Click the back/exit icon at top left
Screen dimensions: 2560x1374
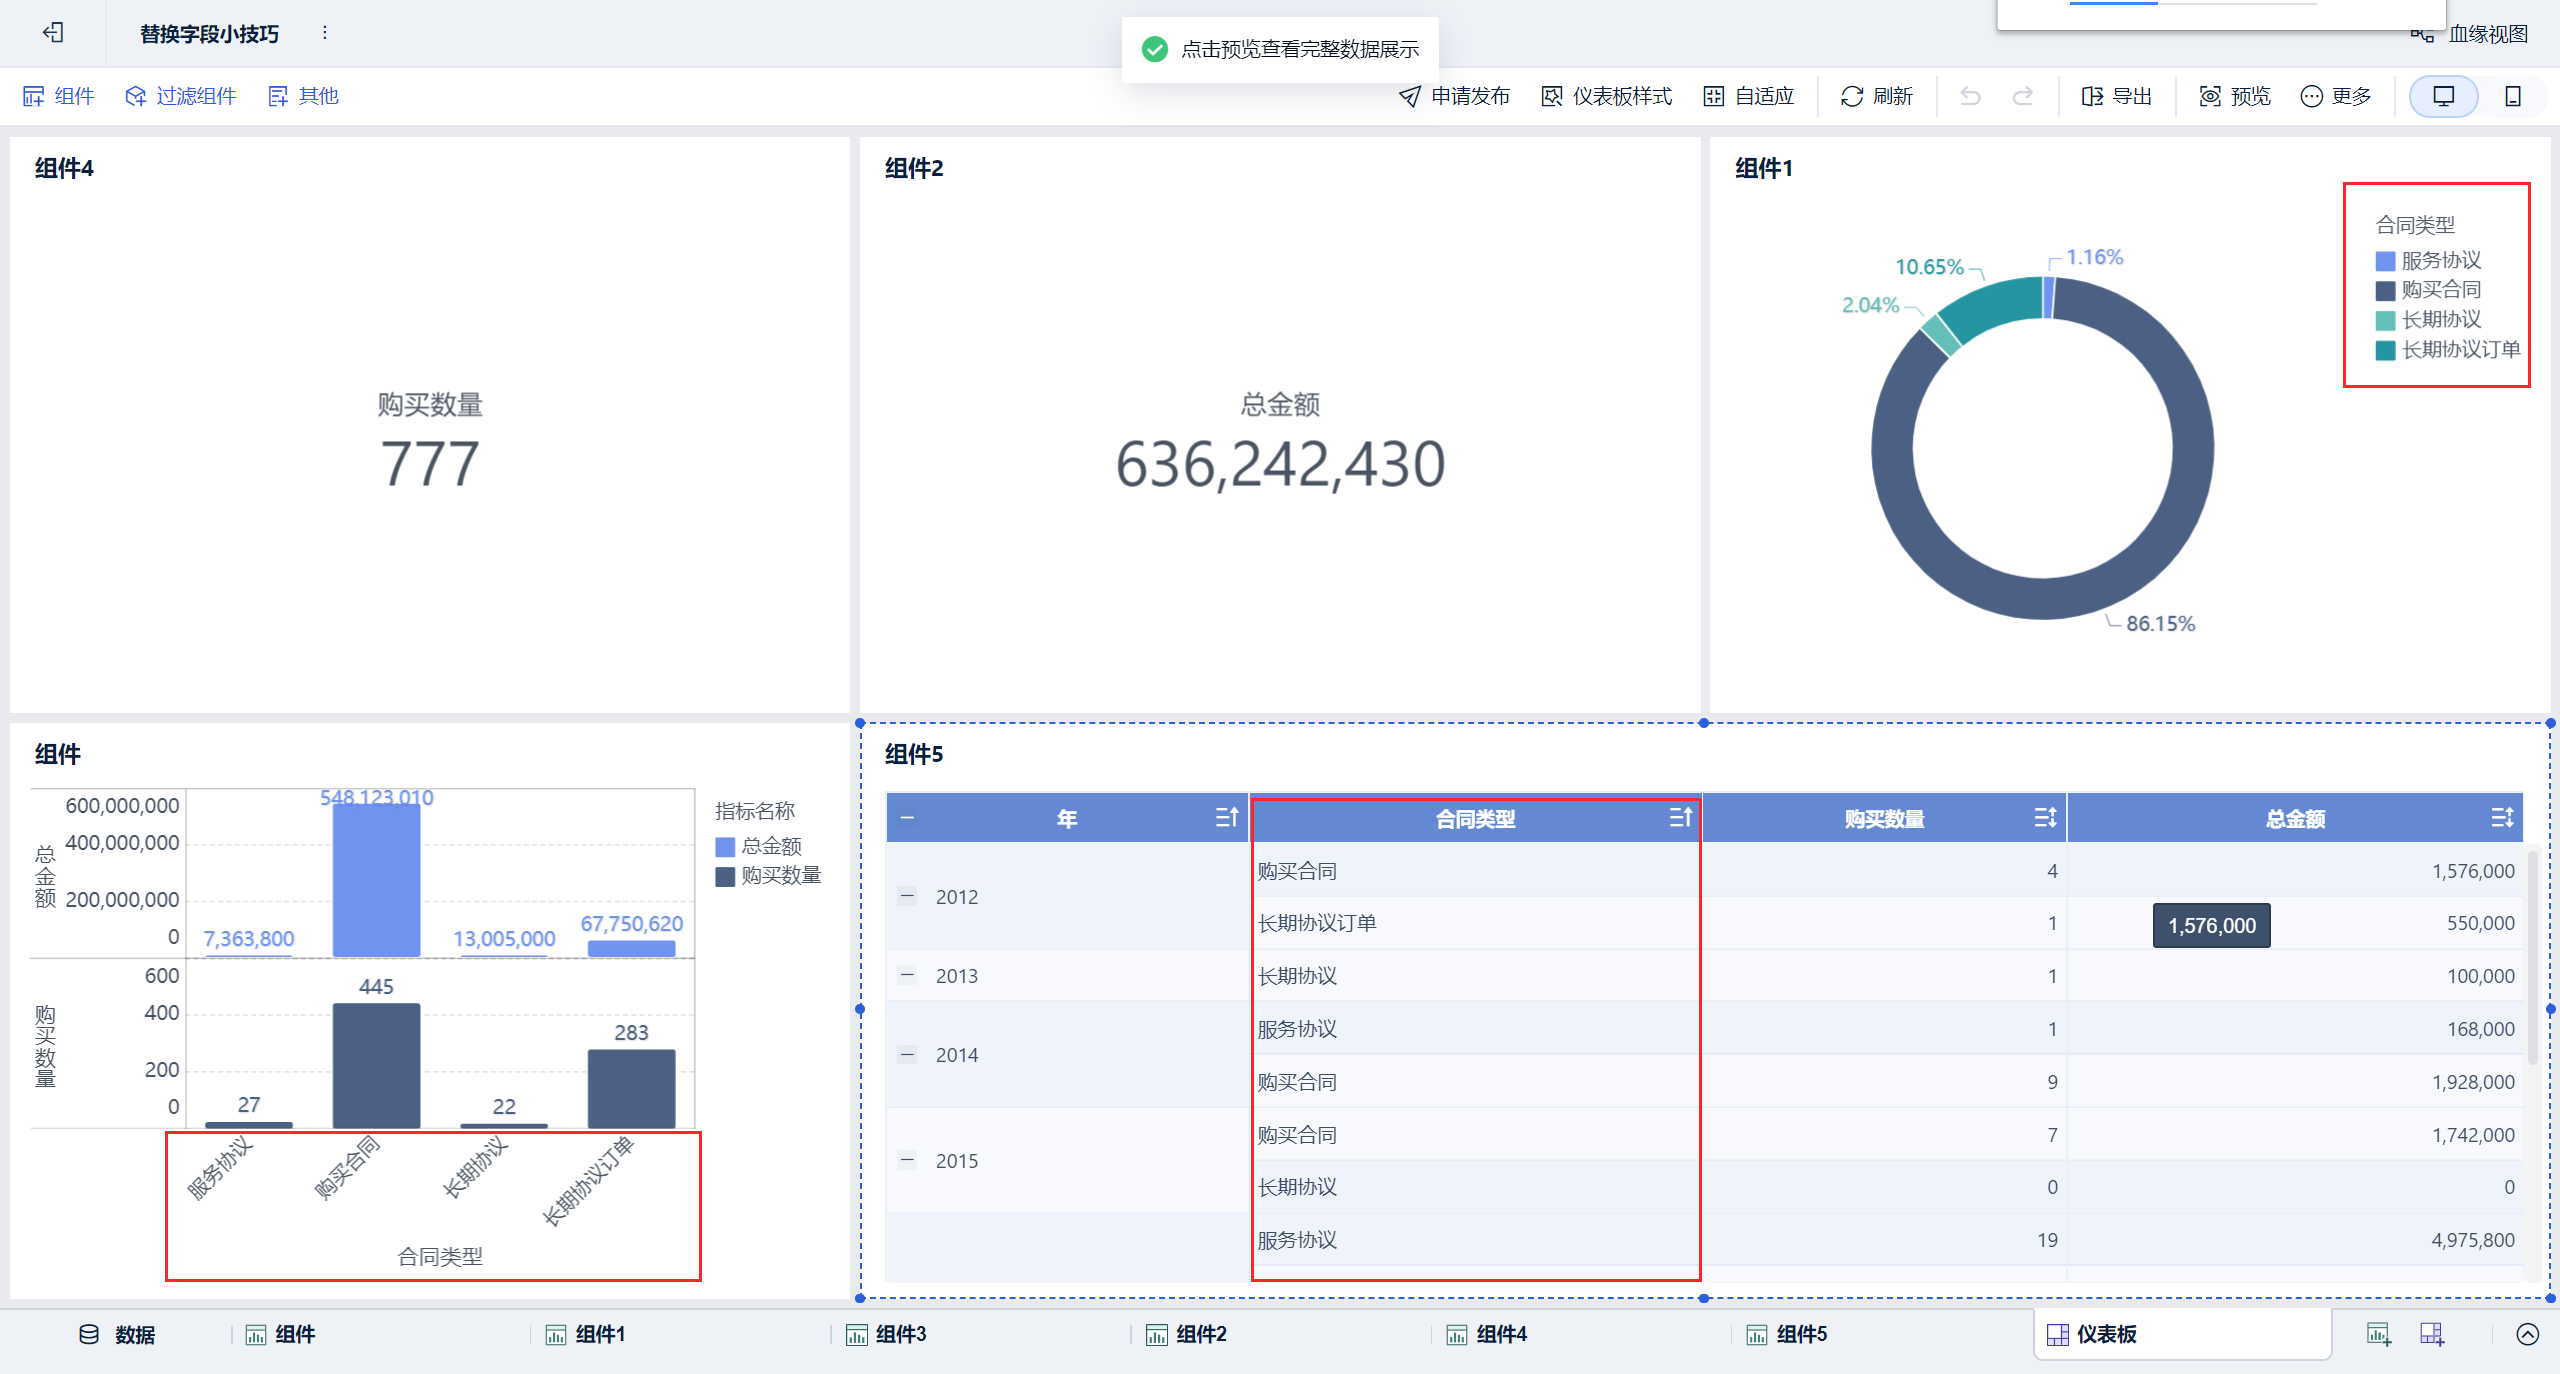click(x=53, y=33)
